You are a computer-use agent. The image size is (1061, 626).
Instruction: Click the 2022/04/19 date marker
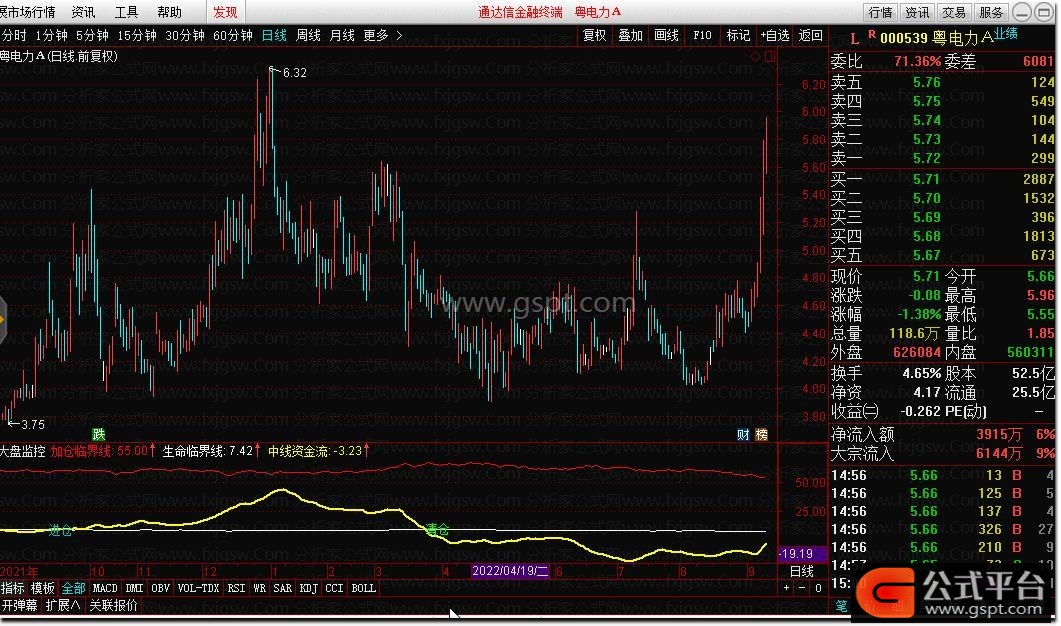[510, 571]
